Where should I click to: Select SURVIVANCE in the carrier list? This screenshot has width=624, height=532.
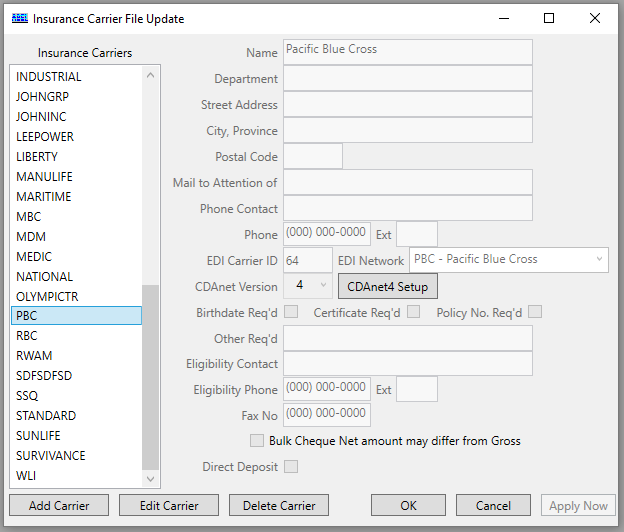[x=76, y=455]
